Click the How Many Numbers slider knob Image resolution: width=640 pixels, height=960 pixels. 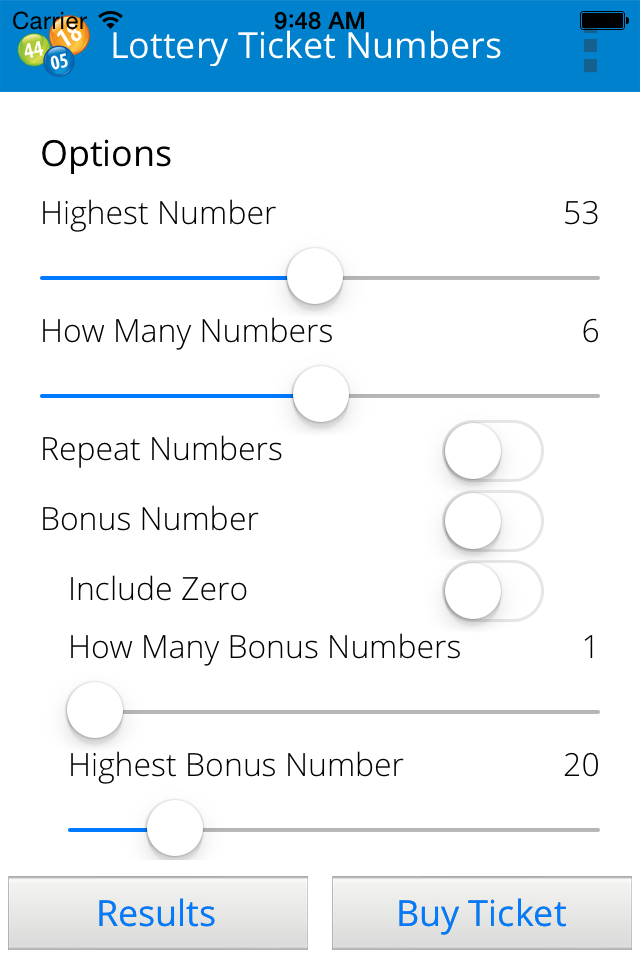[x=321, y=395]
